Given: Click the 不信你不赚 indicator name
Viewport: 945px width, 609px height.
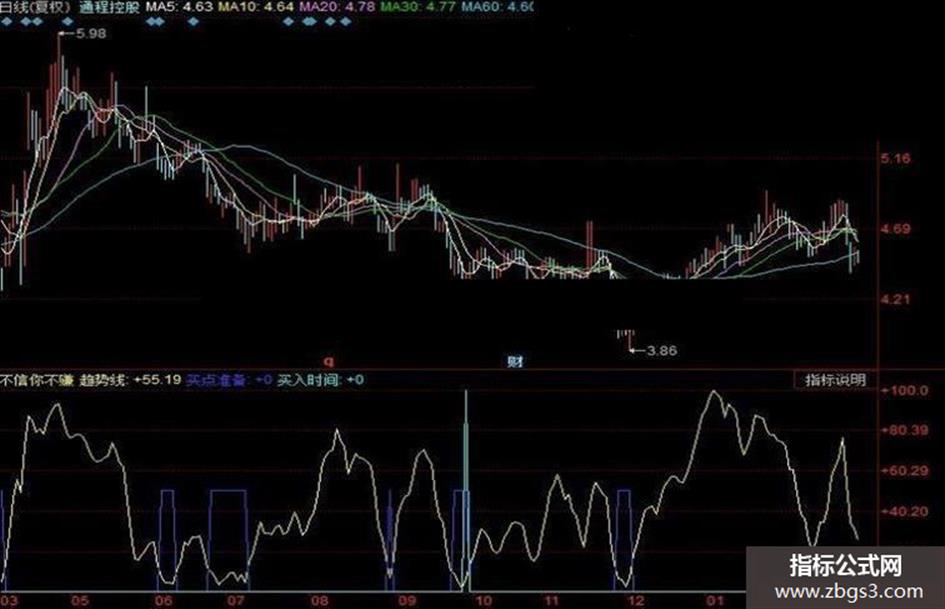Looking at the screenshot, I should coord(36,380).
